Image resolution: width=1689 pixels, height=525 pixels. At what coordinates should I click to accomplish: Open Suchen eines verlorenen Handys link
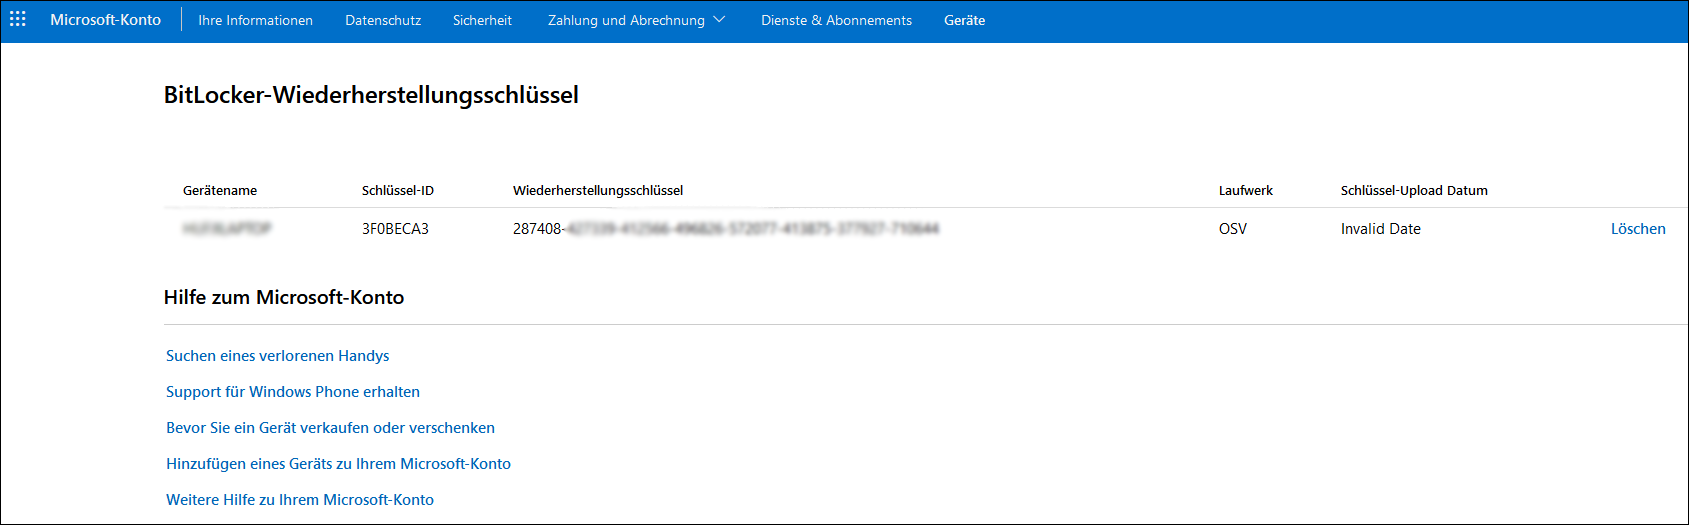tap(277, 356)
